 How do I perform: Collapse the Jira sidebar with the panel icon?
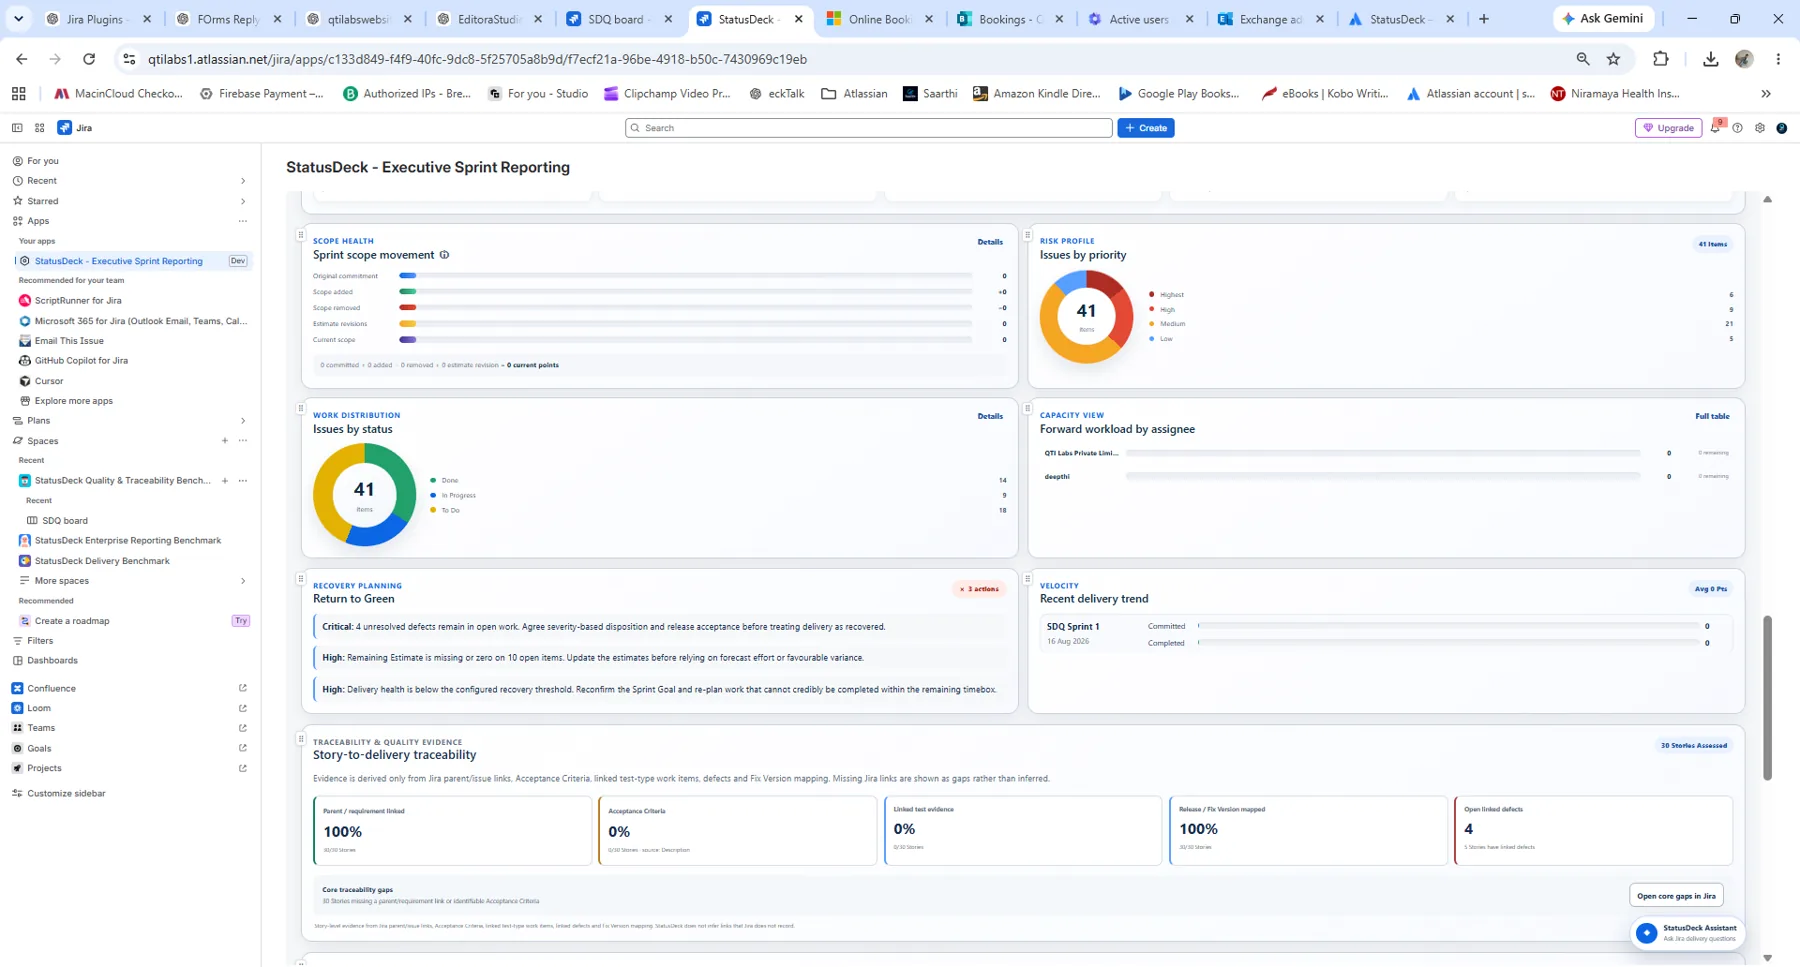17,128
